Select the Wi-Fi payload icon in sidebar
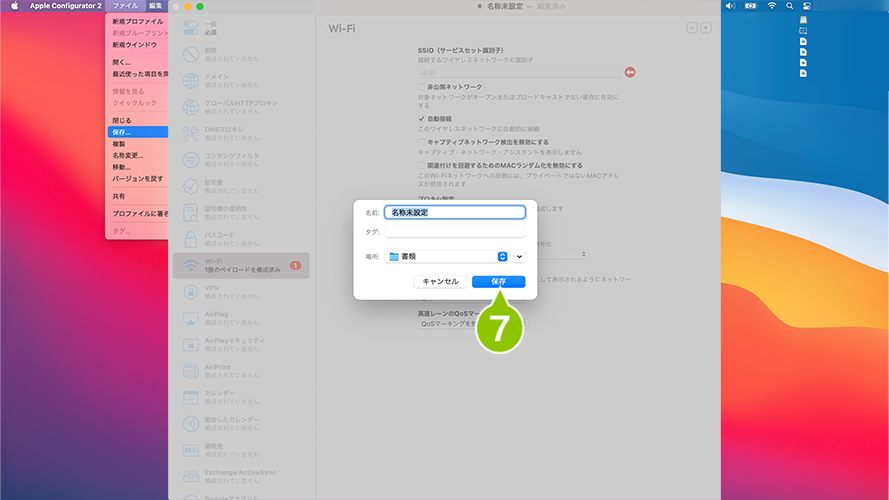 190,265
